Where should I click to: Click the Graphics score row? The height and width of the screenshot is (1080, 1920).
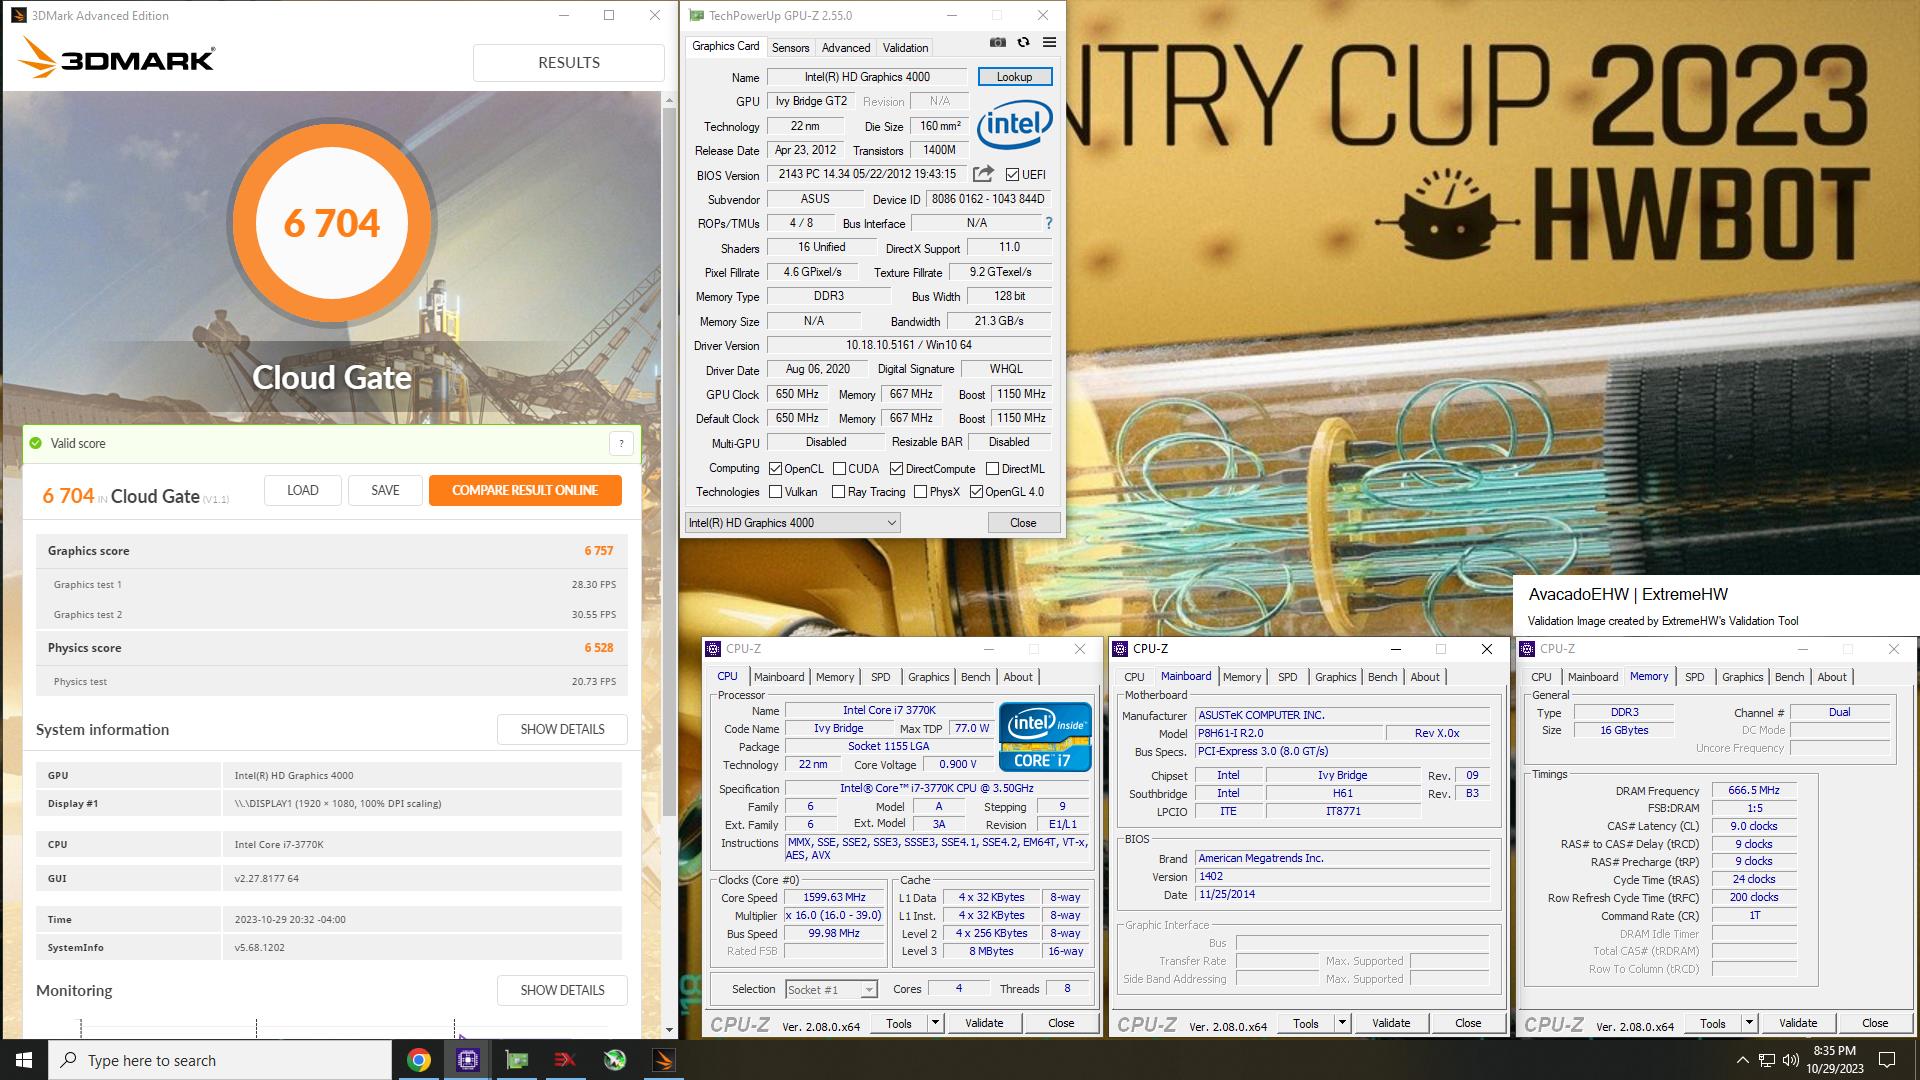[x=331, y=551]
